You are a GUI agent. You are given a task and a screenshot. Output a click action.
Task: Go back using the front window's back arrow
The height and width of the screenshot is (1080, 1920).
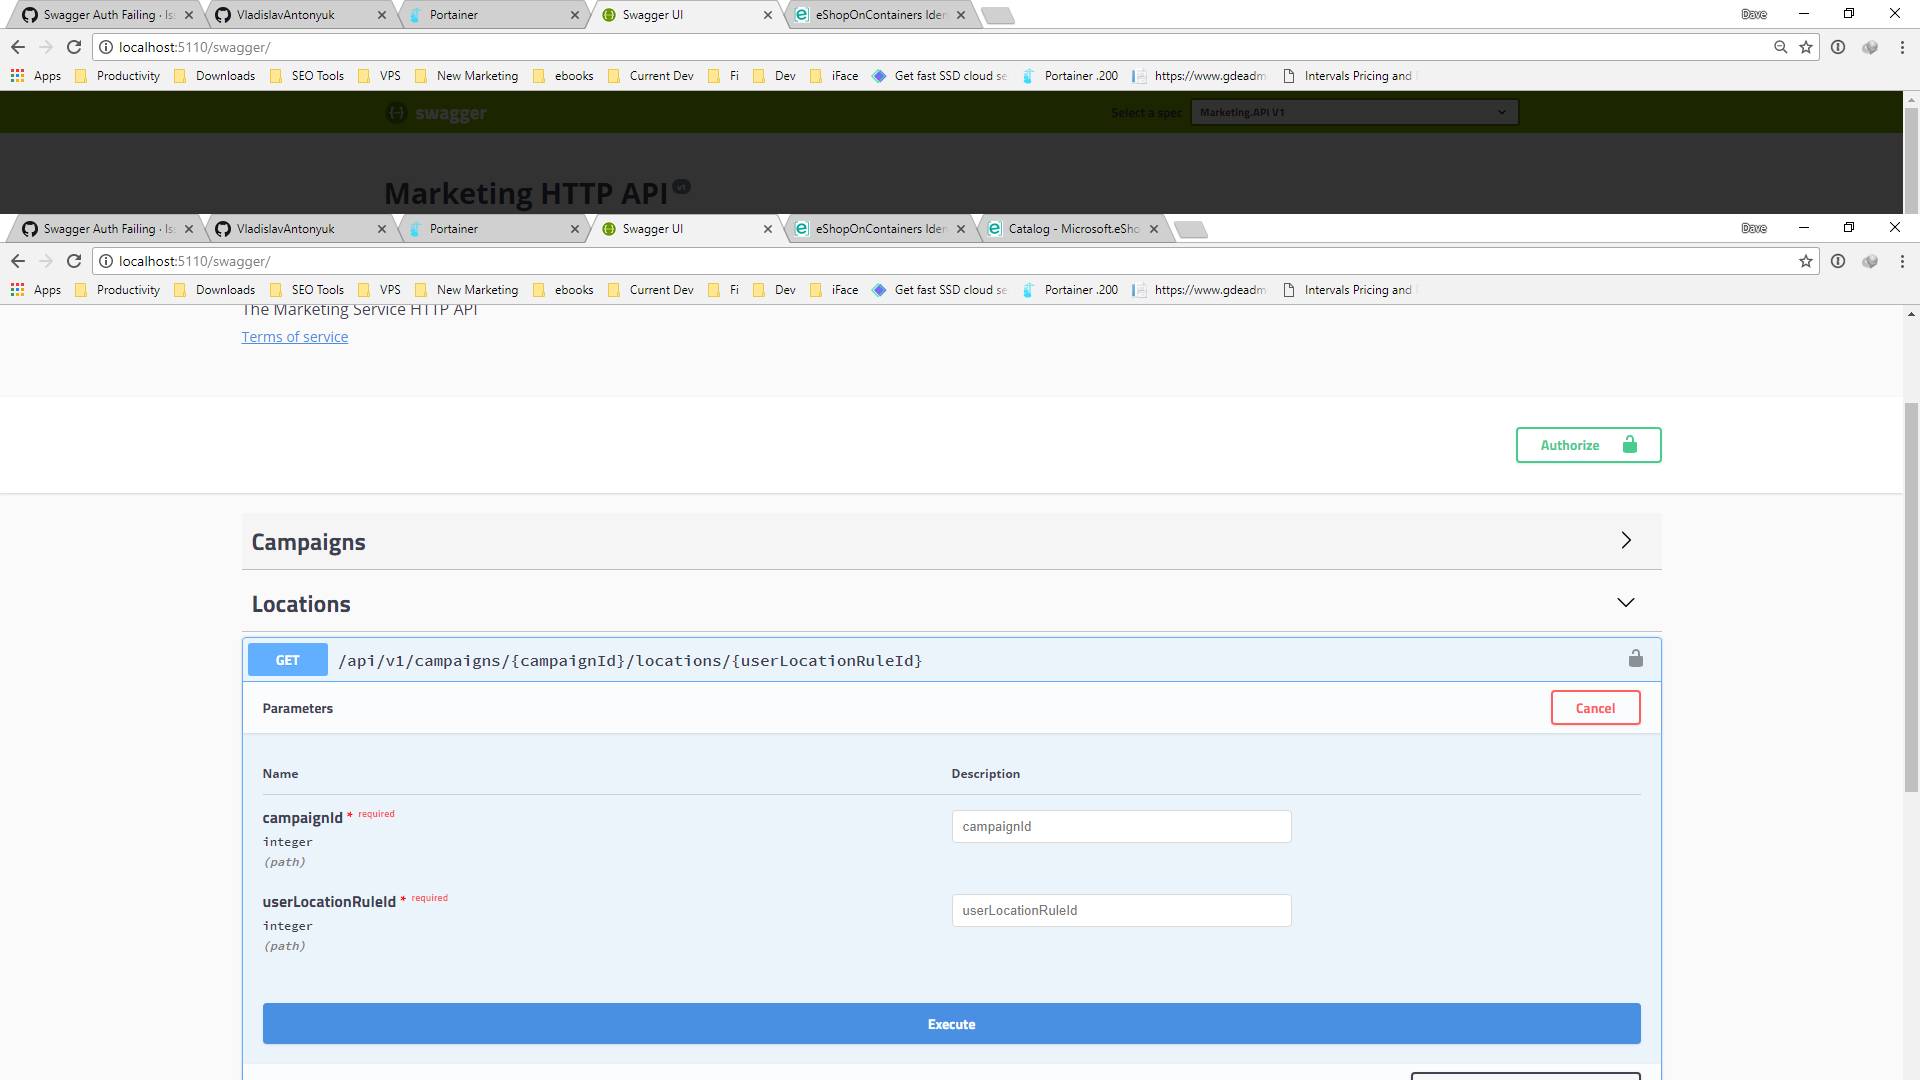coord(18,261)
